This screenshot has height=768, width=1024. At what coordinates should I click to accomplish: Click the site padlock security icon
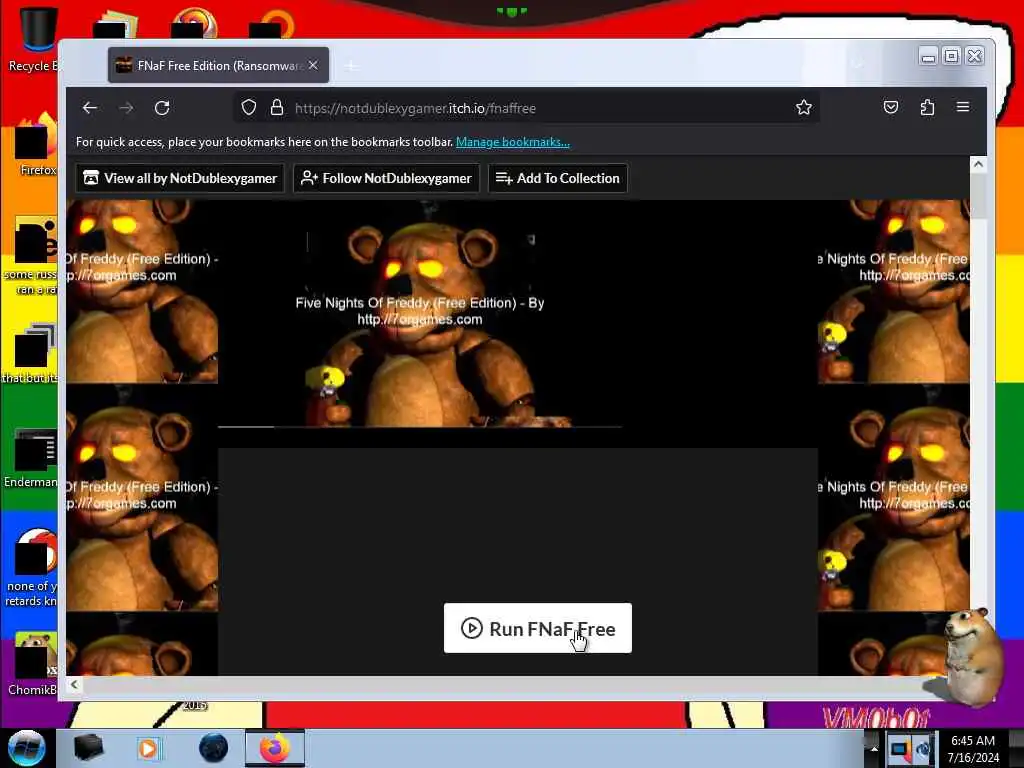click(277, 108)
